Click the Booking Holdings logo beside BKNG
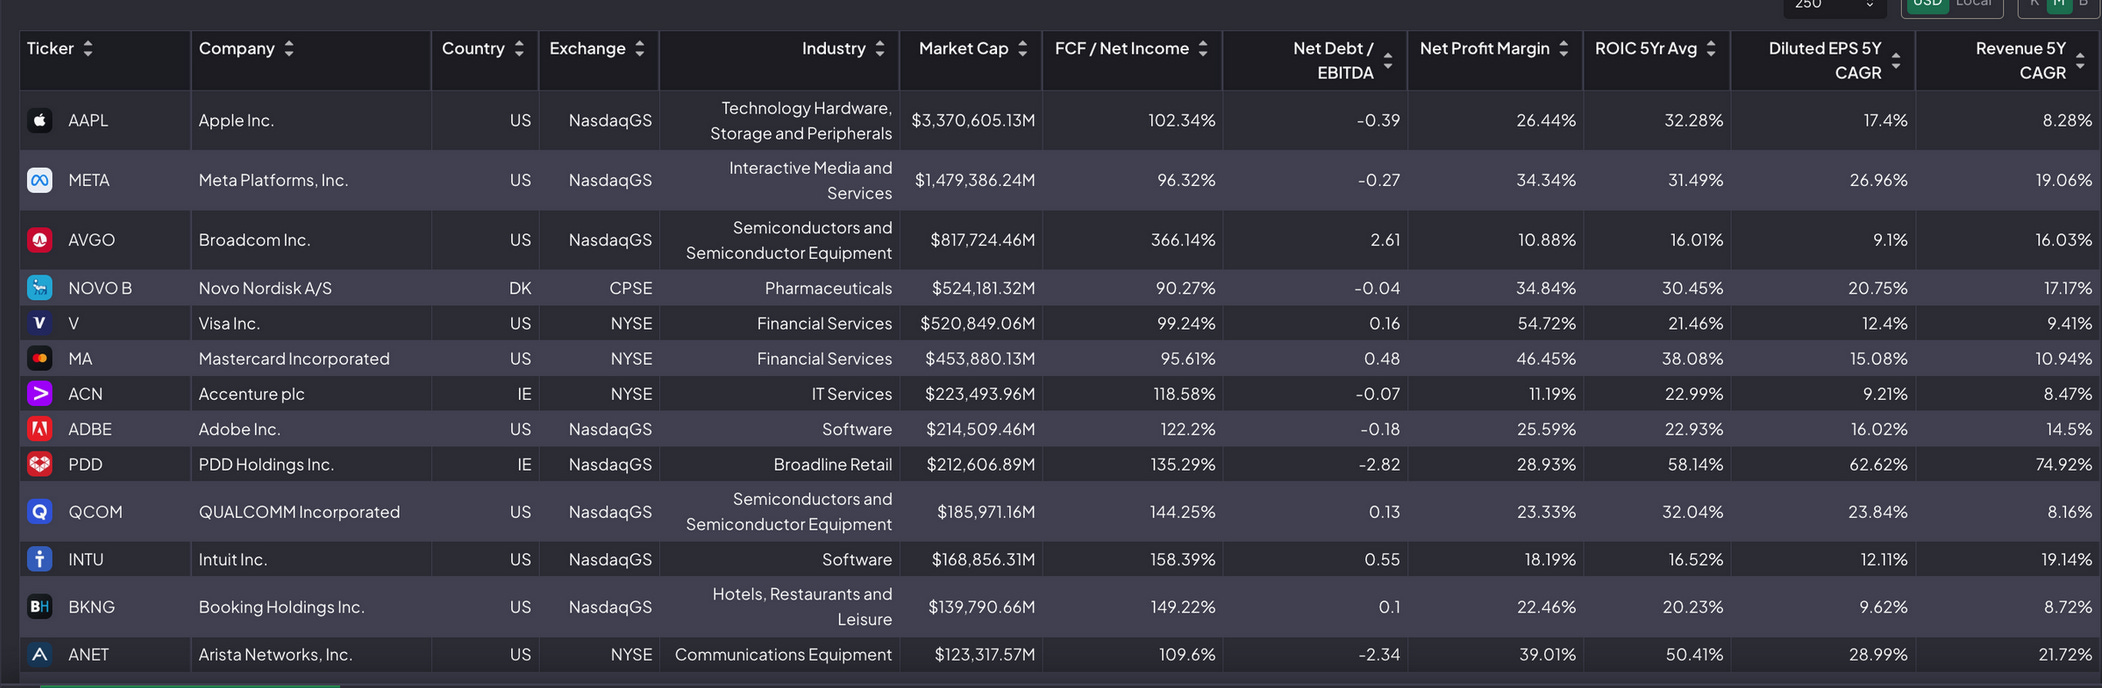Screen dimensions: 2102x688 [x=40, y=607]
